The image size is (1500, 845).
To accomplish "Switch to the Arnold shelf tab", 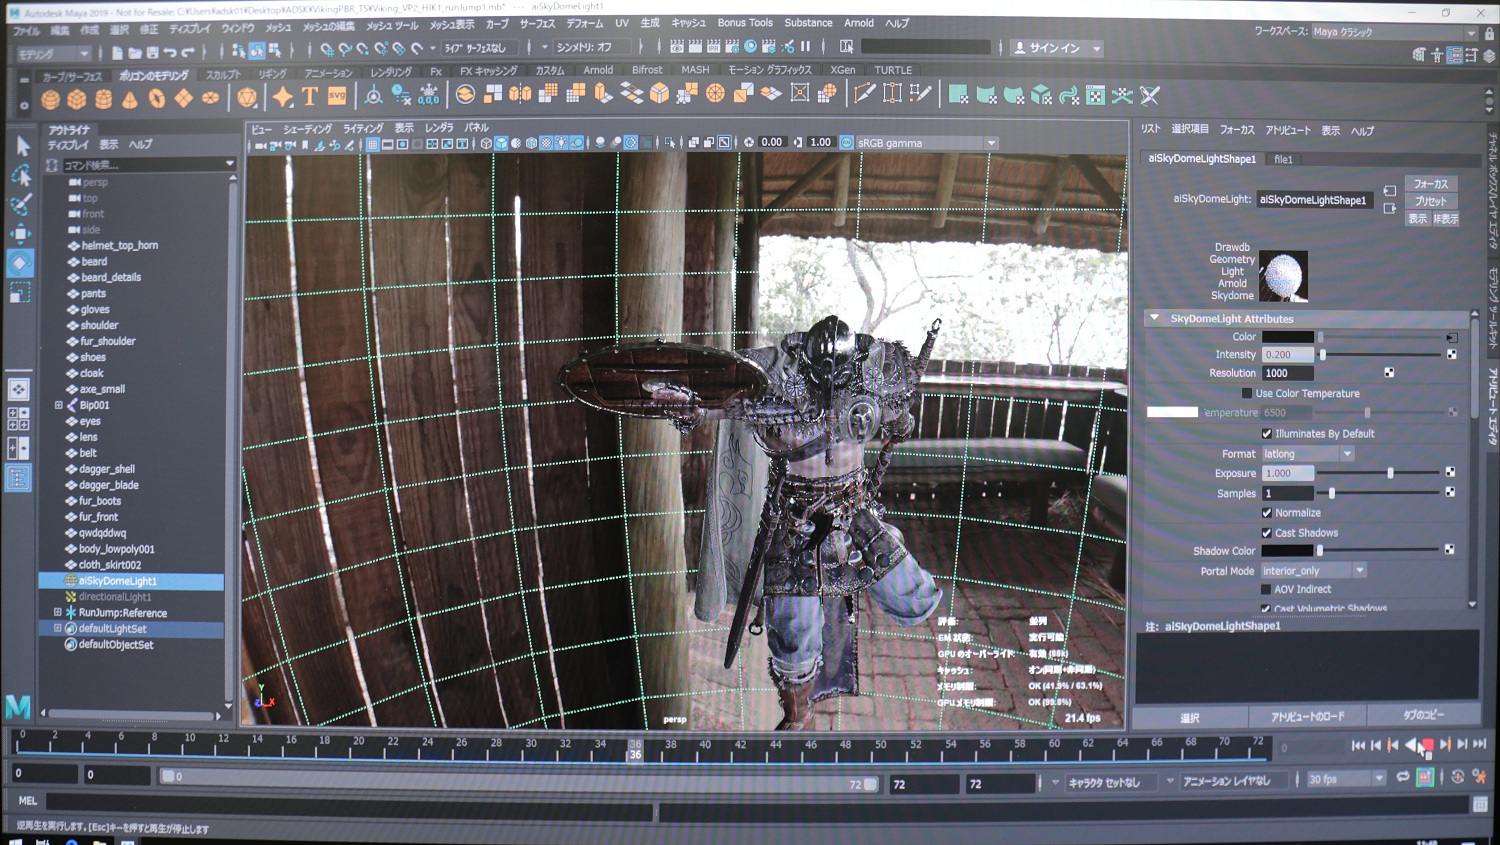I will pos(598,70).
